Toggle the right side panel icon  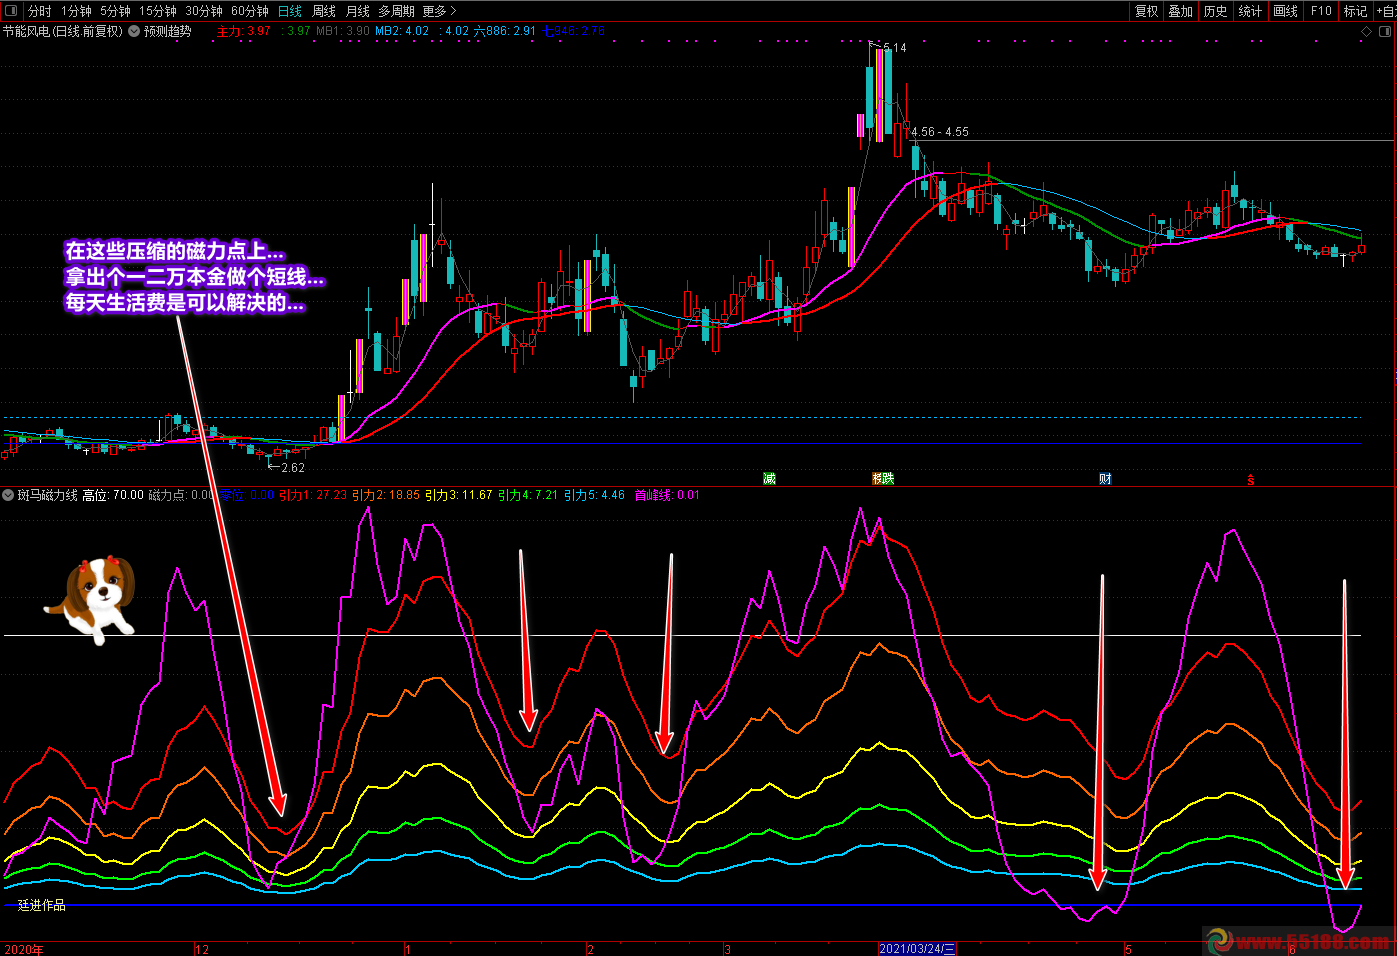pos(1386,32)
